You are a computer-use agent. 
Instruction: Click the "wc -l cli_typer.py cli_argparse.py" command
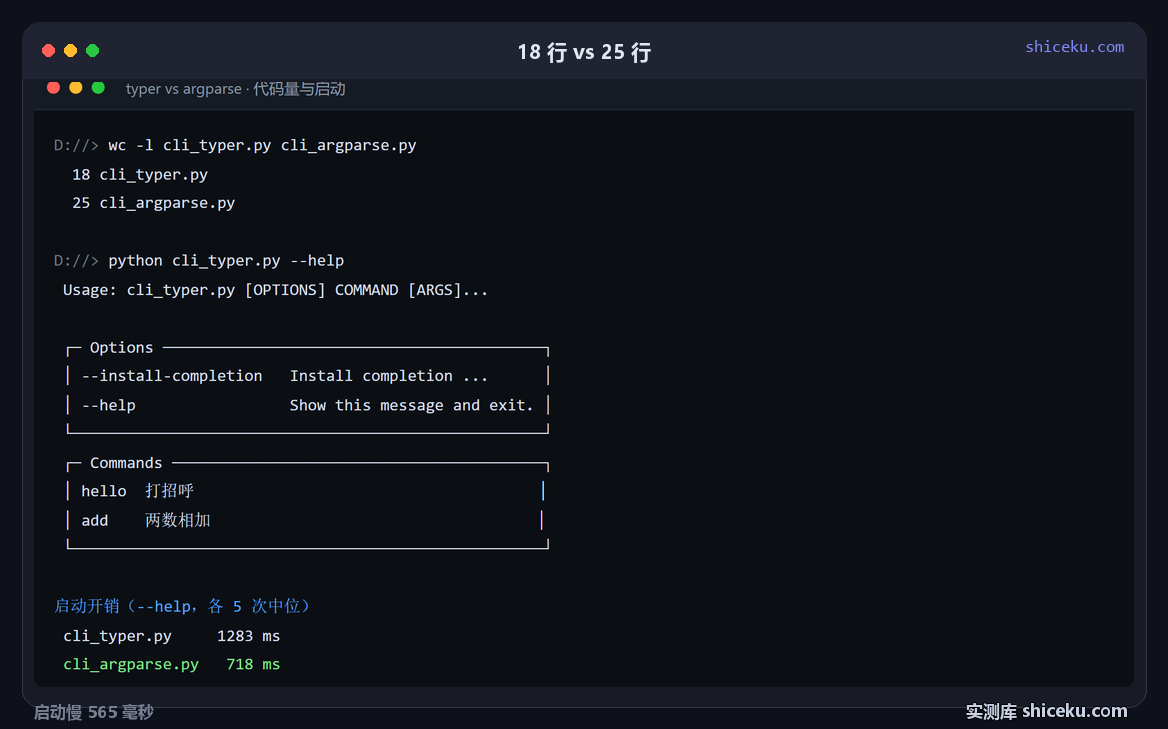pyautogui.click(x=262, y=145)
